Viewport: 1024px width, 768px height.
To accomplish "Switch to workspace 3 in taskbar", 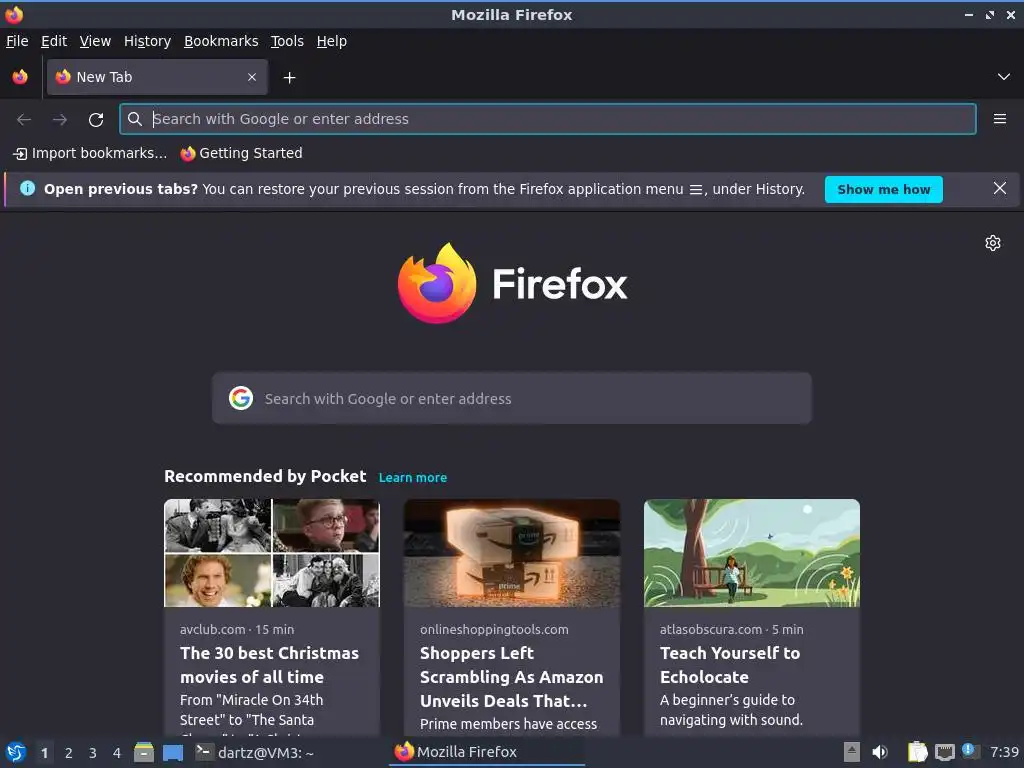I will tap(93, 753).
